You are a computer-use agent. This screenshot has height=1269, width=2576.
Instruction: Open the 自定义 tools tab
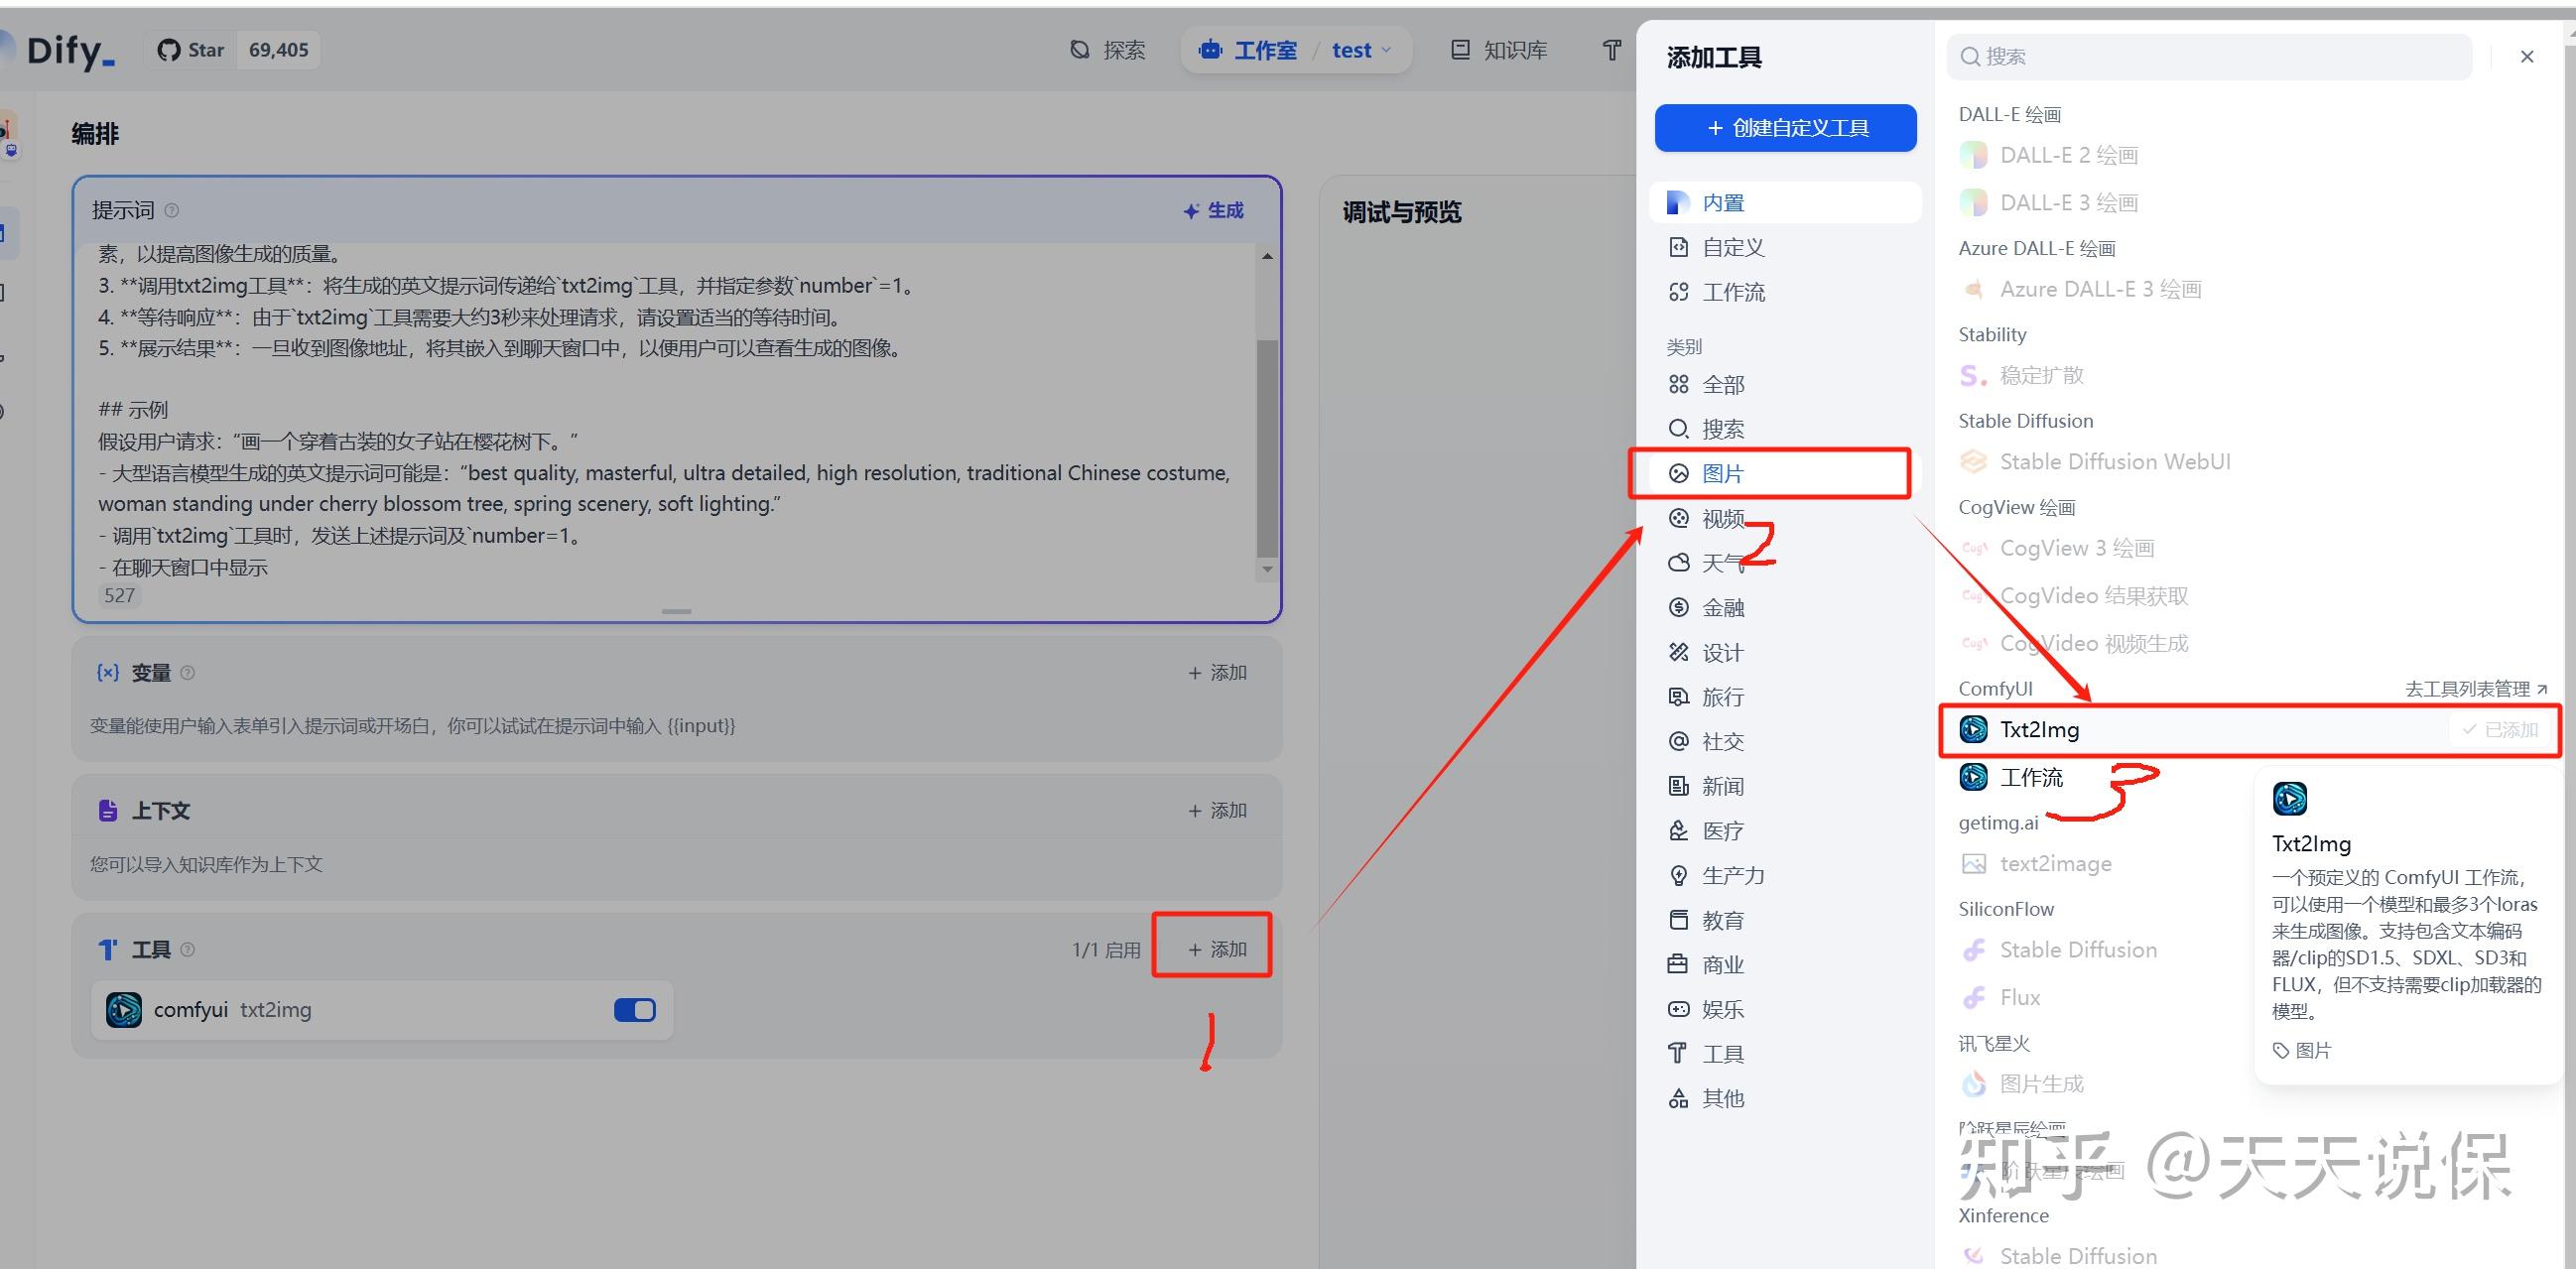pyautogui.click(x=1732, y=247)
